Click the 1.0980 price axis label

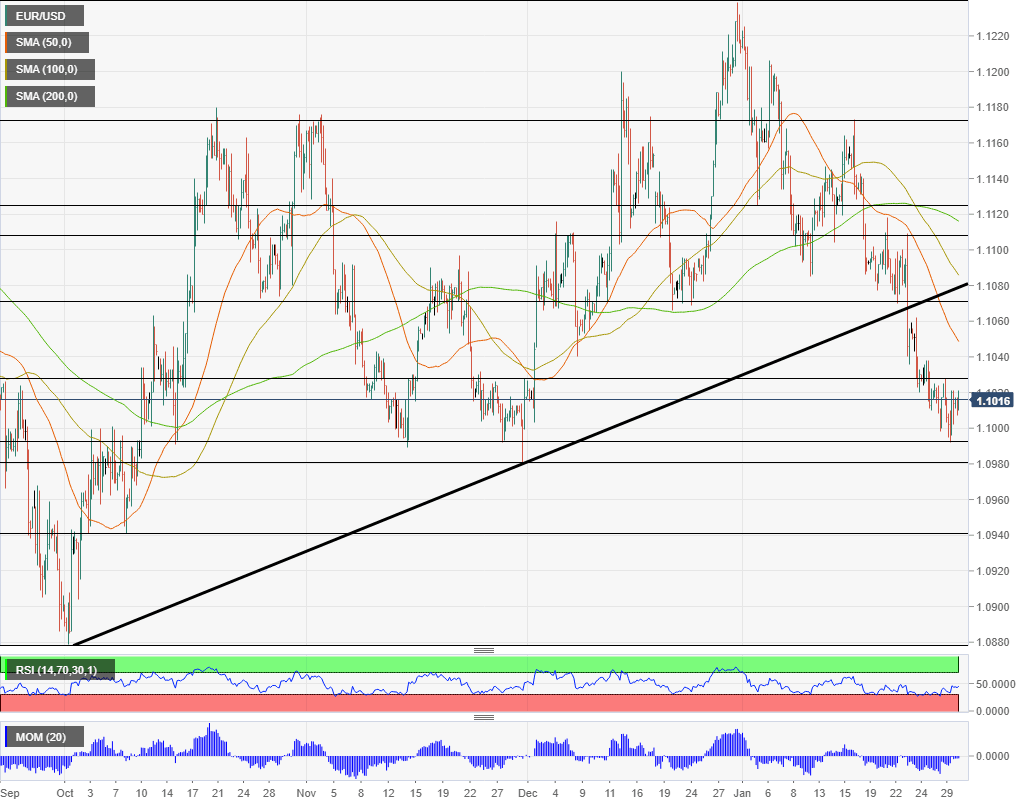pyautogui.click(x=993, y=464)
